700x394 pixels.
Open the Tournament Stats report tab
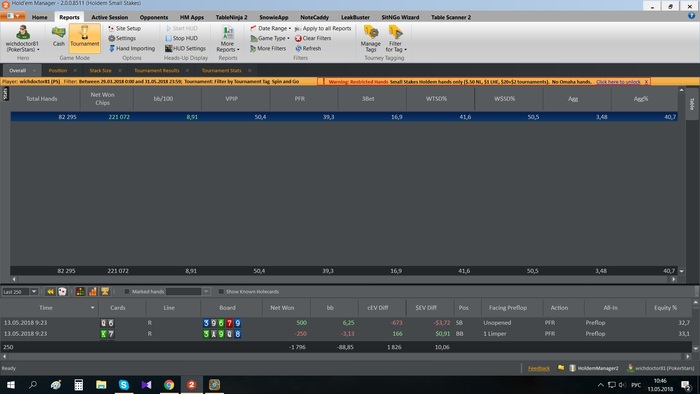[x=221, y=71]
